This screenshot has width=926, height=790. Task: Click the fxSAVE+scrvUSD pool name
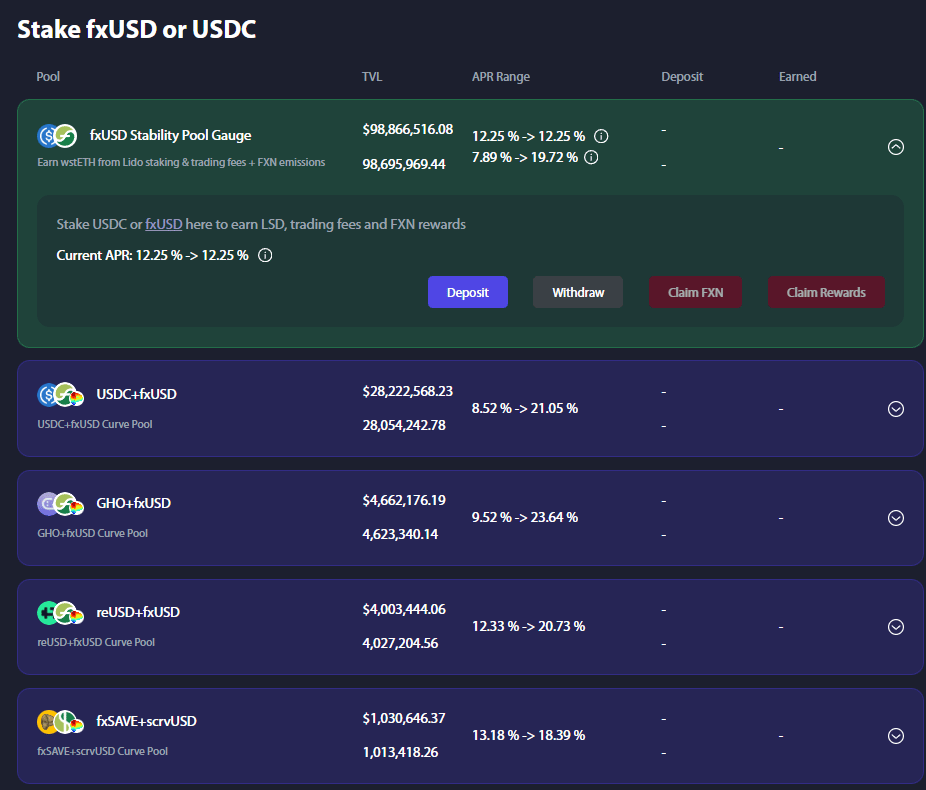coord(146,721)
